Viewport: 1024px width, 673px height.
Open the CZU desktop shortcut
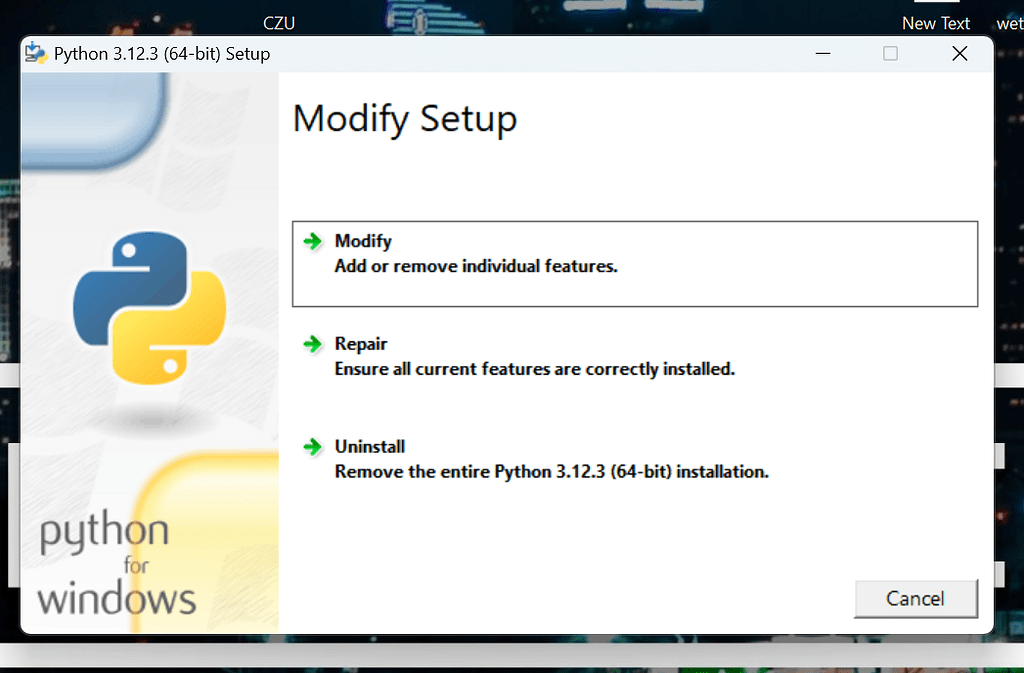click(x=279, y=22)
